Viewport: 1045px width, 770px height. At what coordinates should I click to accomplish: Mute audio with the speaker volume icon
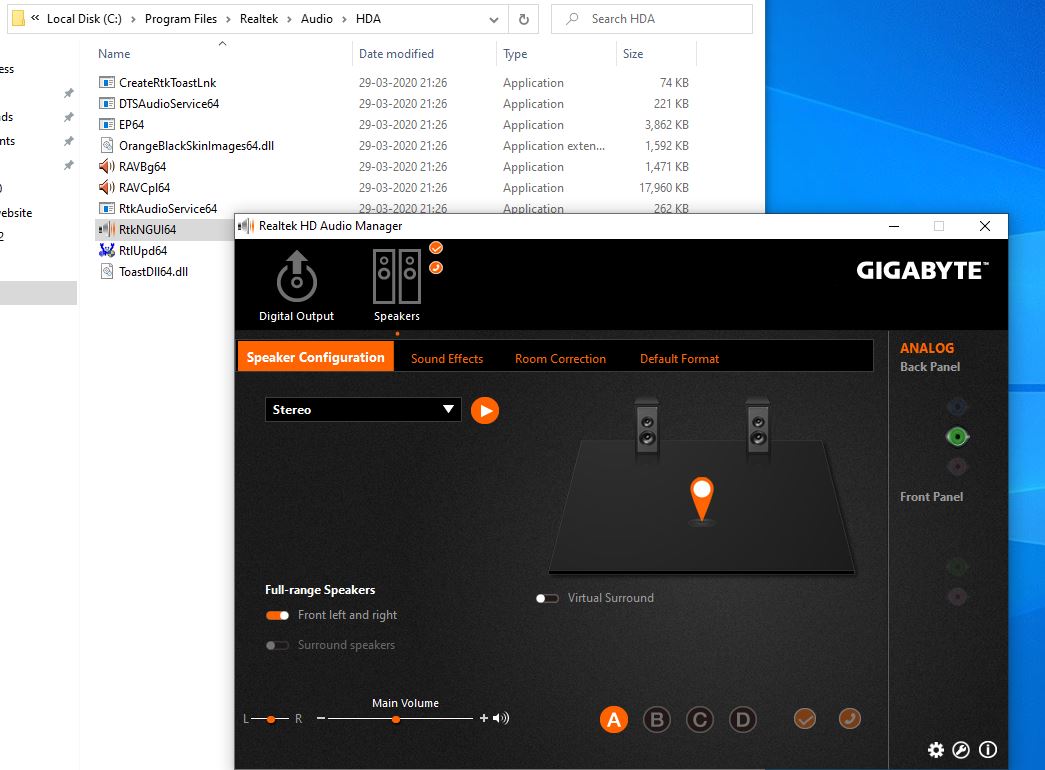click(501, 718)
